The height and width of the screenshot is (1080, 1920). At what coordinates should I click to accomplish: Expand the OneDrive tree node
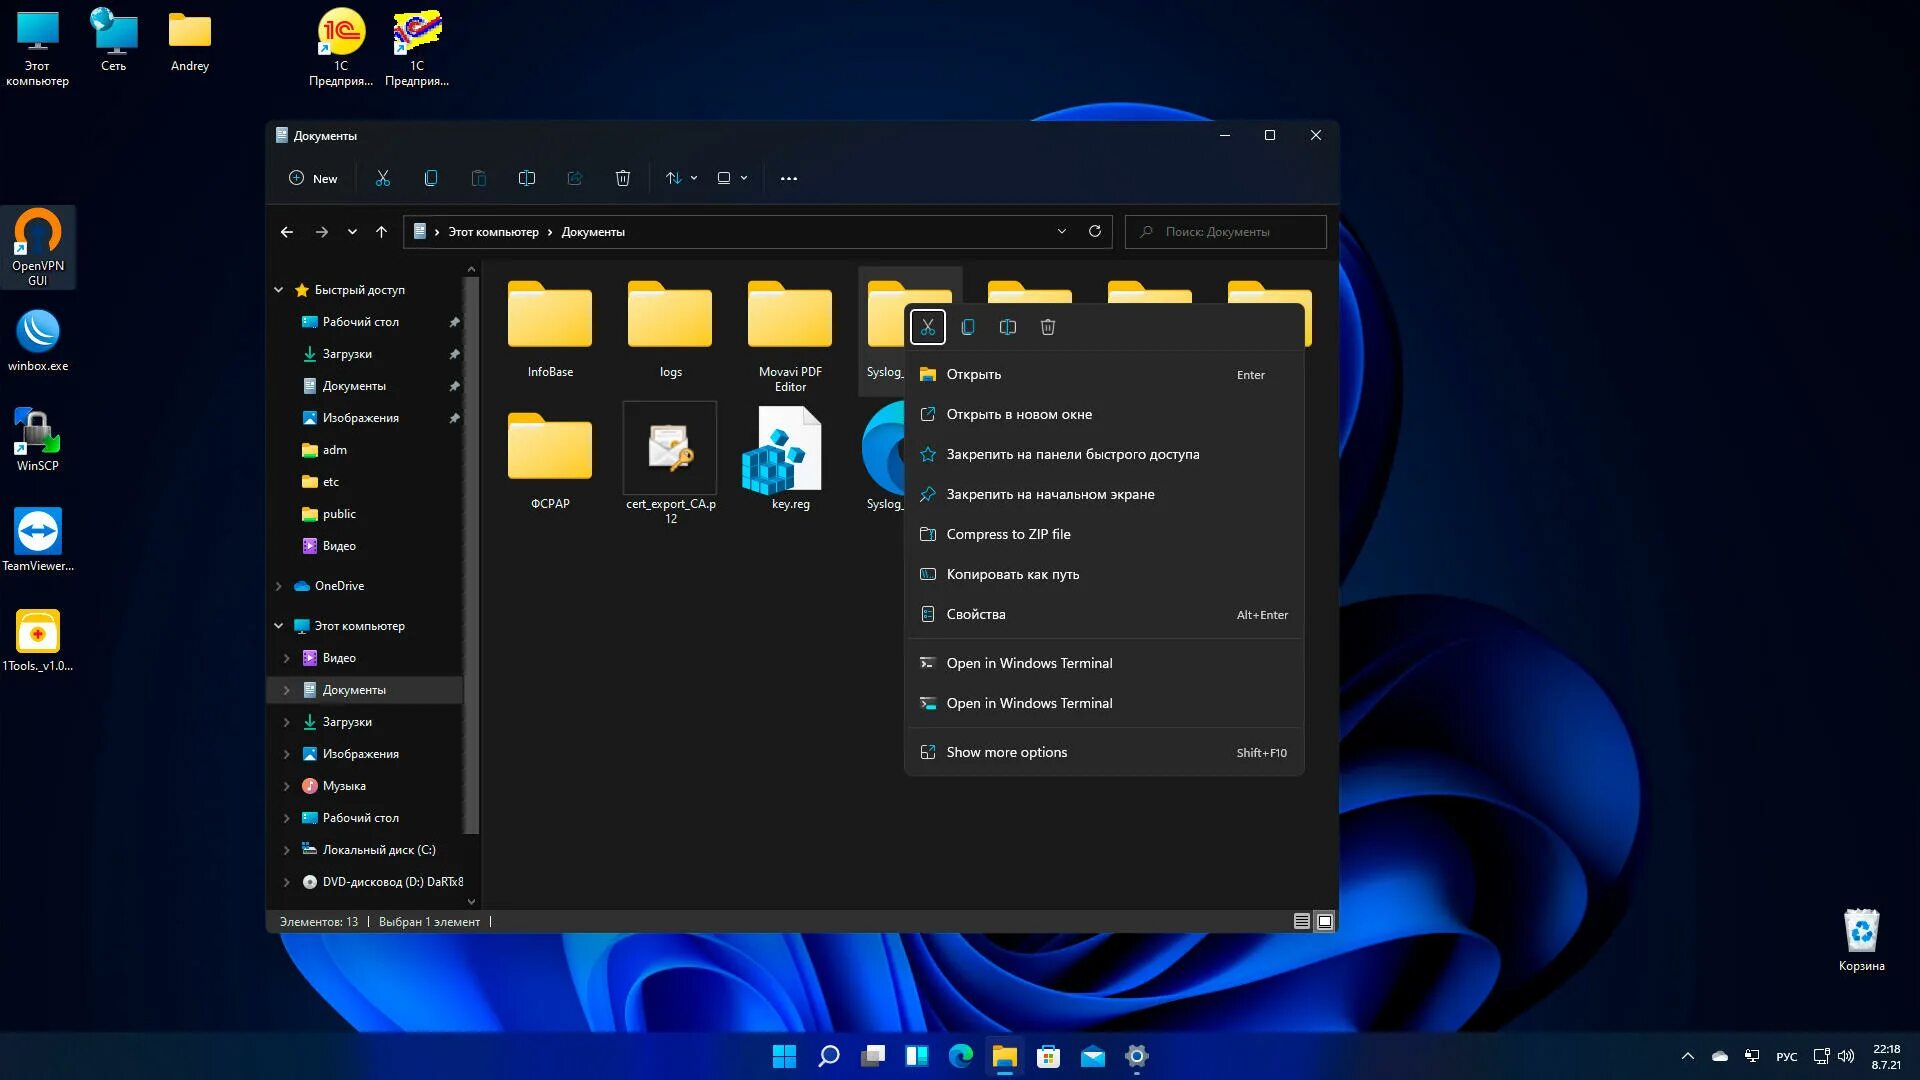[x=279, y=586]
